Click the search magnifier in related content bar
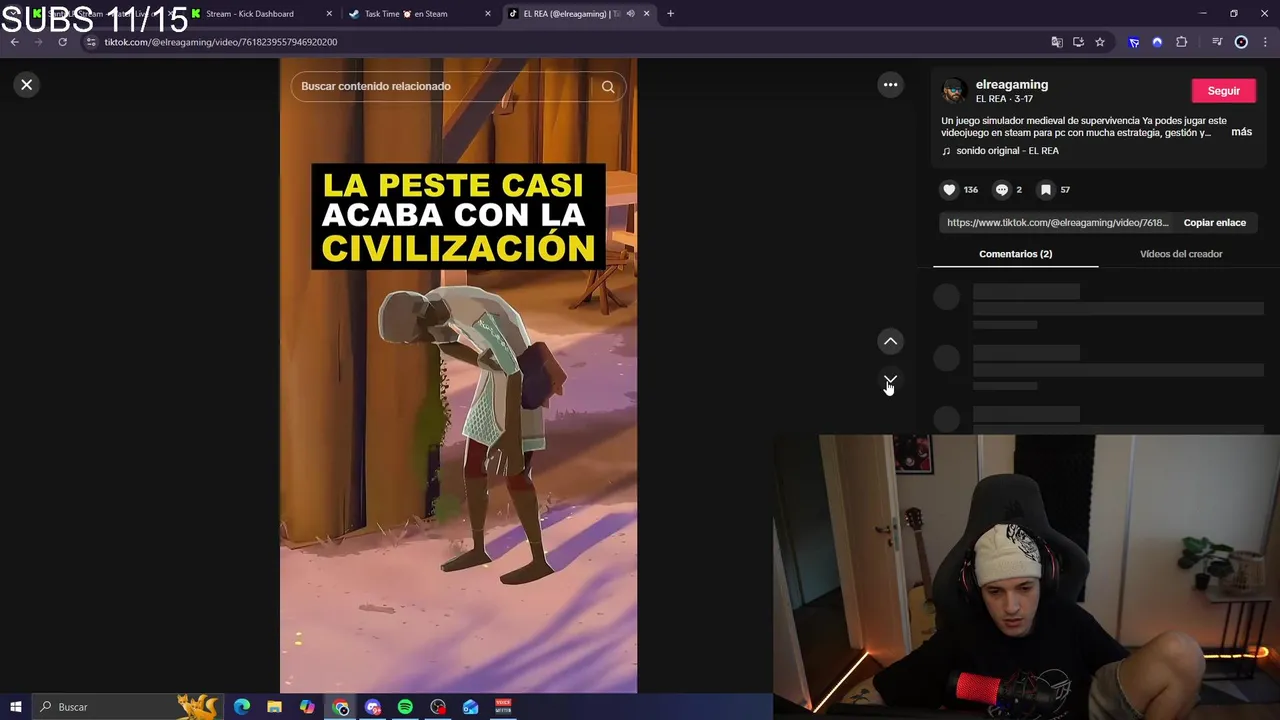This screenshot has height=720, width=1280. 608,87
